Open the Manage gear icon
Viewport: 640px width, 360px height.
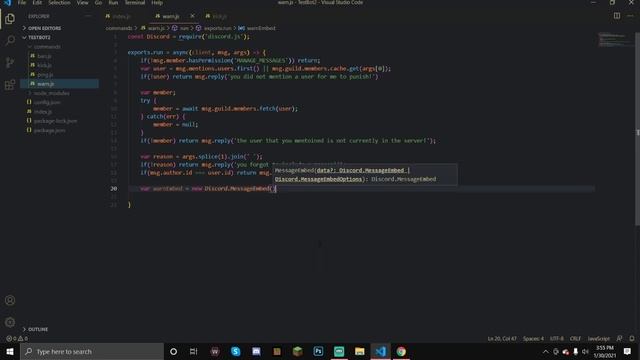tap(10, 322)
